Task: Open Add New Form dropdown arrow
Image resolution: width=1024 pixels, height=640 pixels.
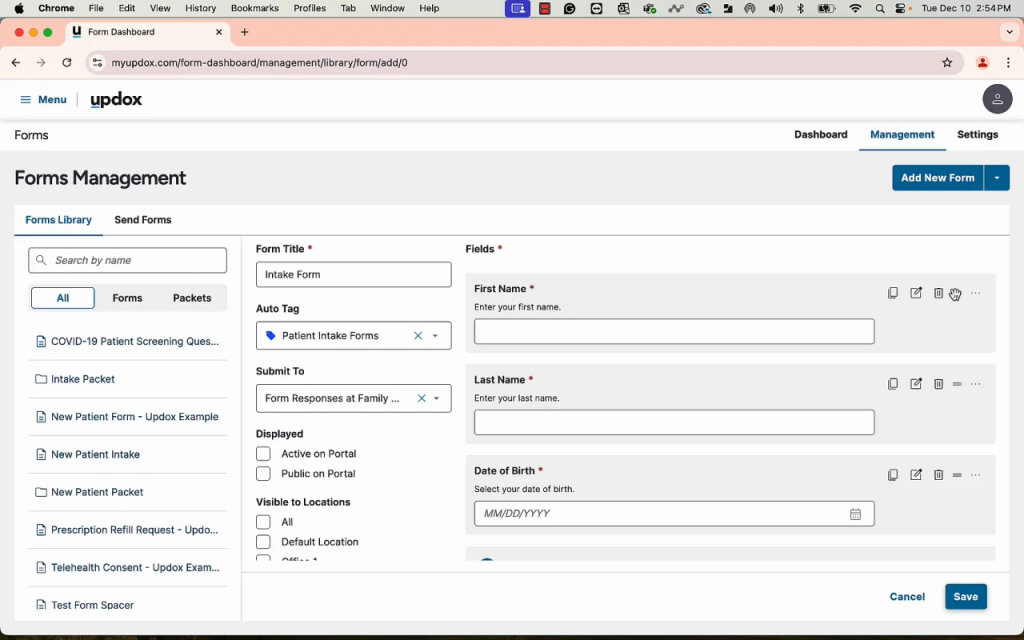Action: pos(997,178)
